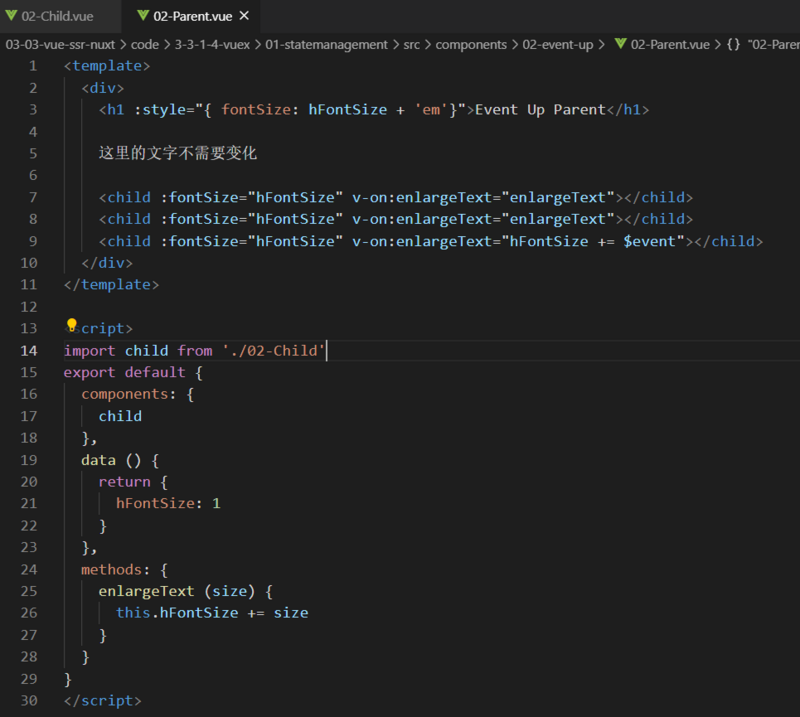Click the ':style' attribute on the h1
Screen dimensions: 800x717
click(160, 110)
